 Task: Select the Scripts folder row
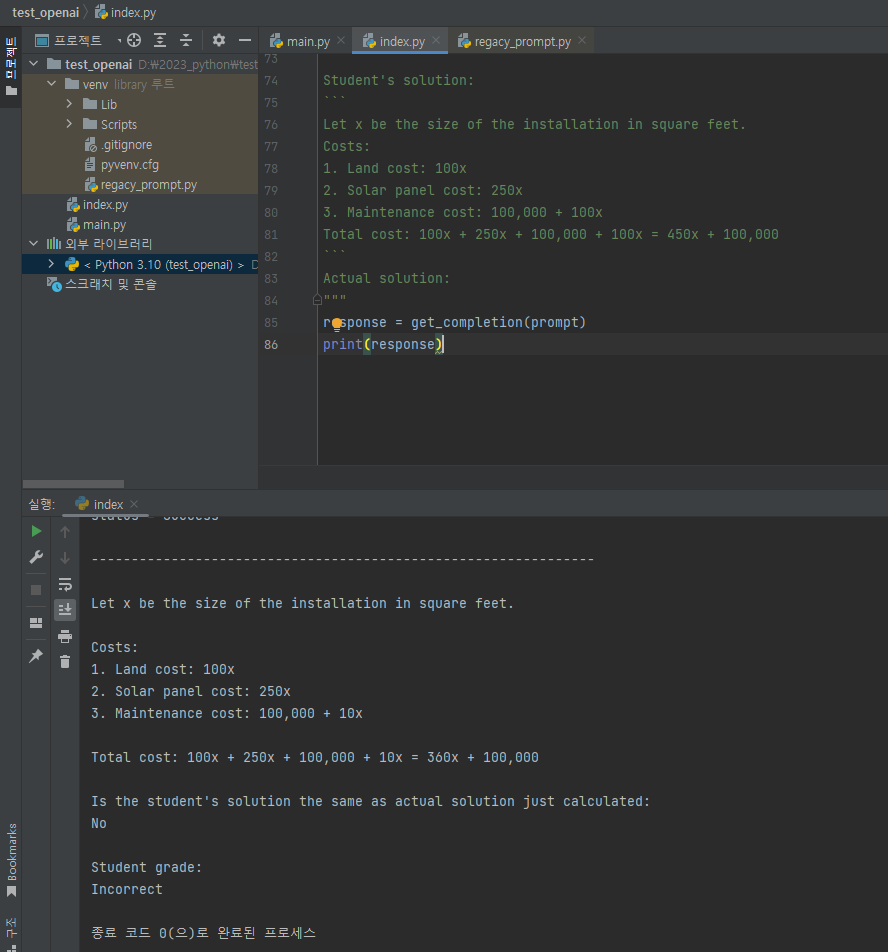140,124
